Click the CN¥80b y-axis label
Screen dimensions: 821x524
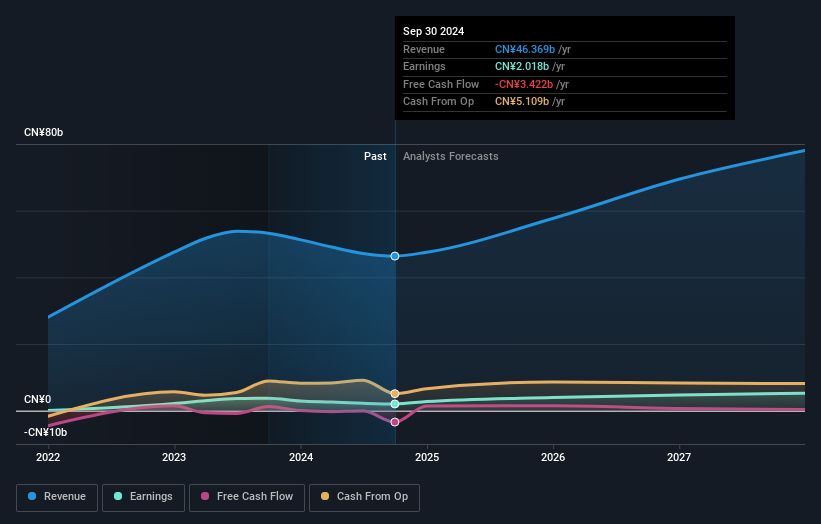pos(43,132)
